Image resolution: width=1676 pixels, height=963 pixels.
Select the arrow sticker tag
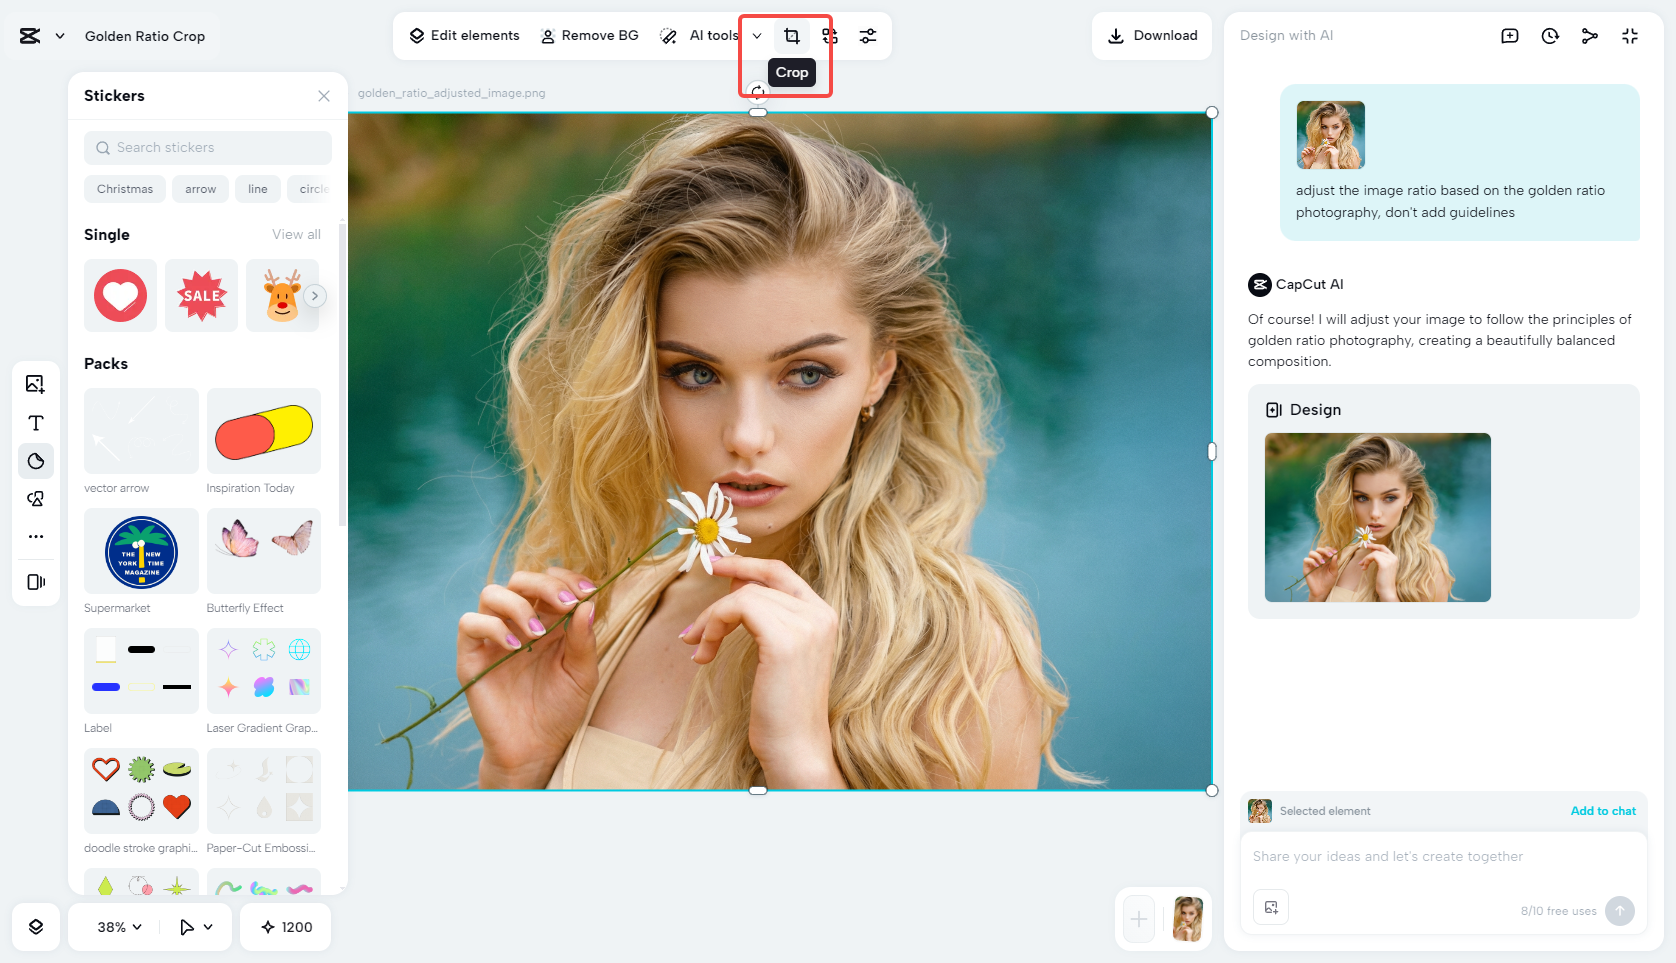point(200,189)
